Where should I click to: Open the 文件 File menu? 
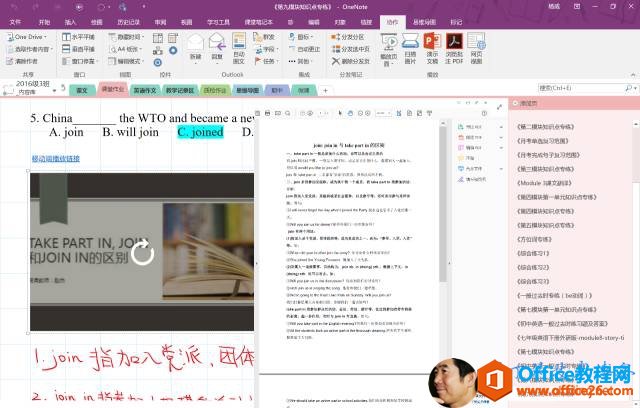click(x=15, y=20)
